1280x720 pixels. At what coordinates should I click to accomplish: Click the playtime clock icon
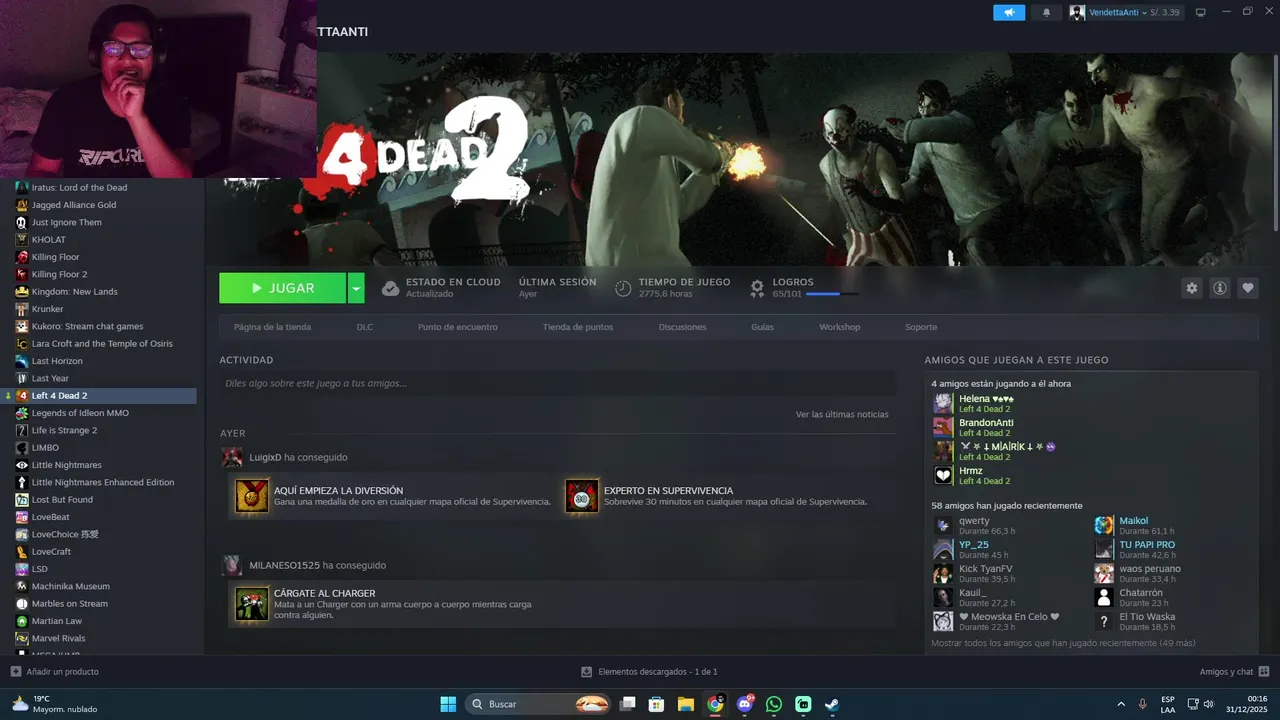coord(623,288)
